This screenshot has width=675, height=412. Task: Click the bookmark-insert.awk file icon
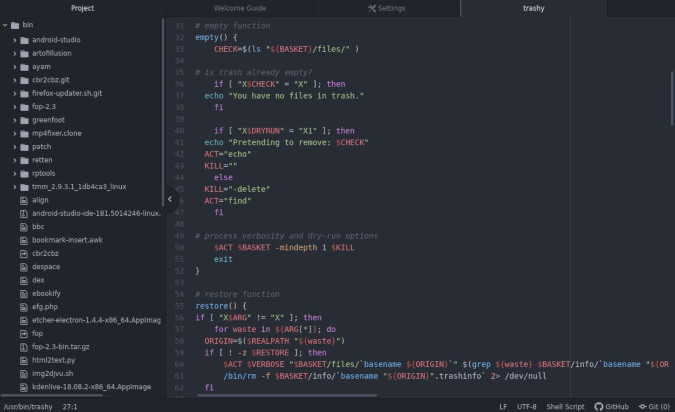[24, 240]
